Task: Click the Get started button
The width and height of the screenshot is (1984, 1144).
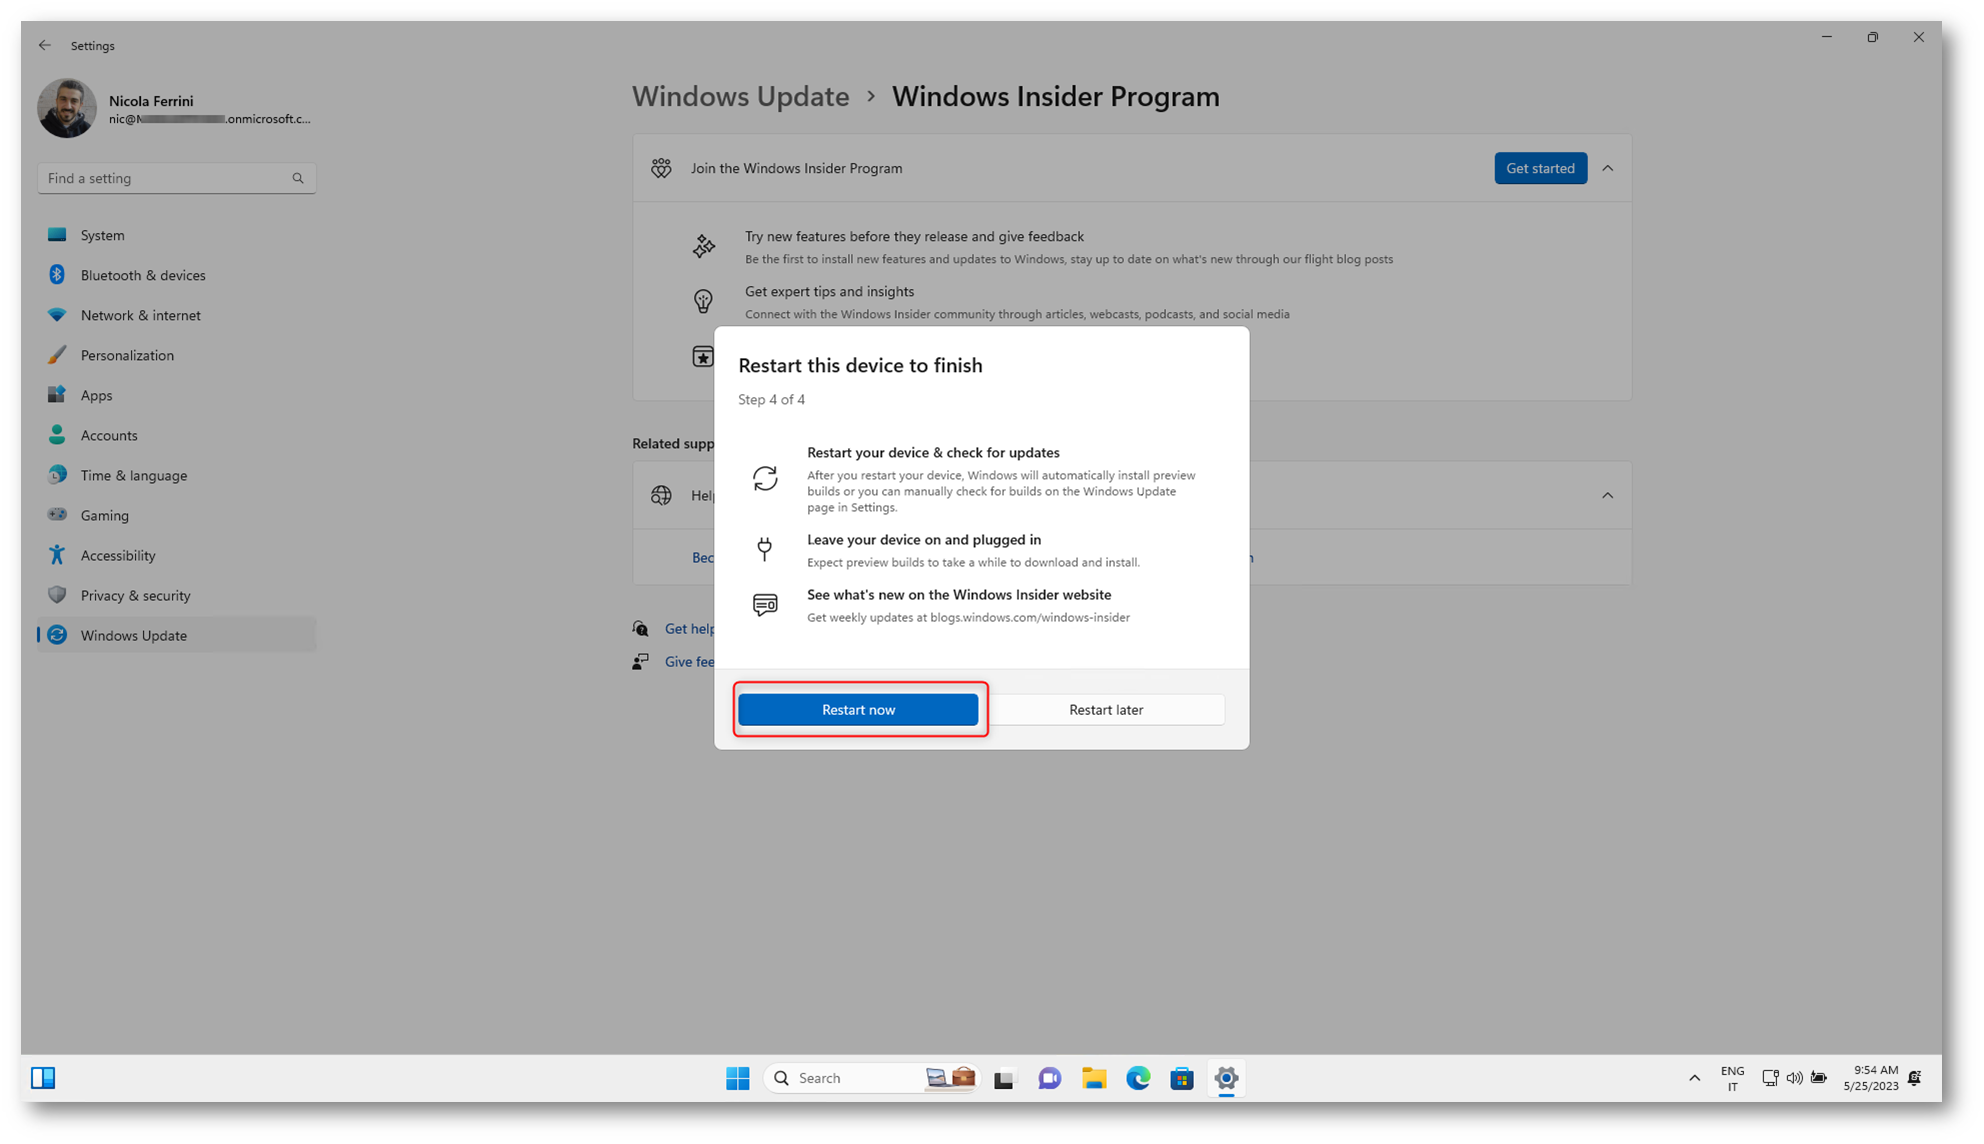Action: (1539, 168)
